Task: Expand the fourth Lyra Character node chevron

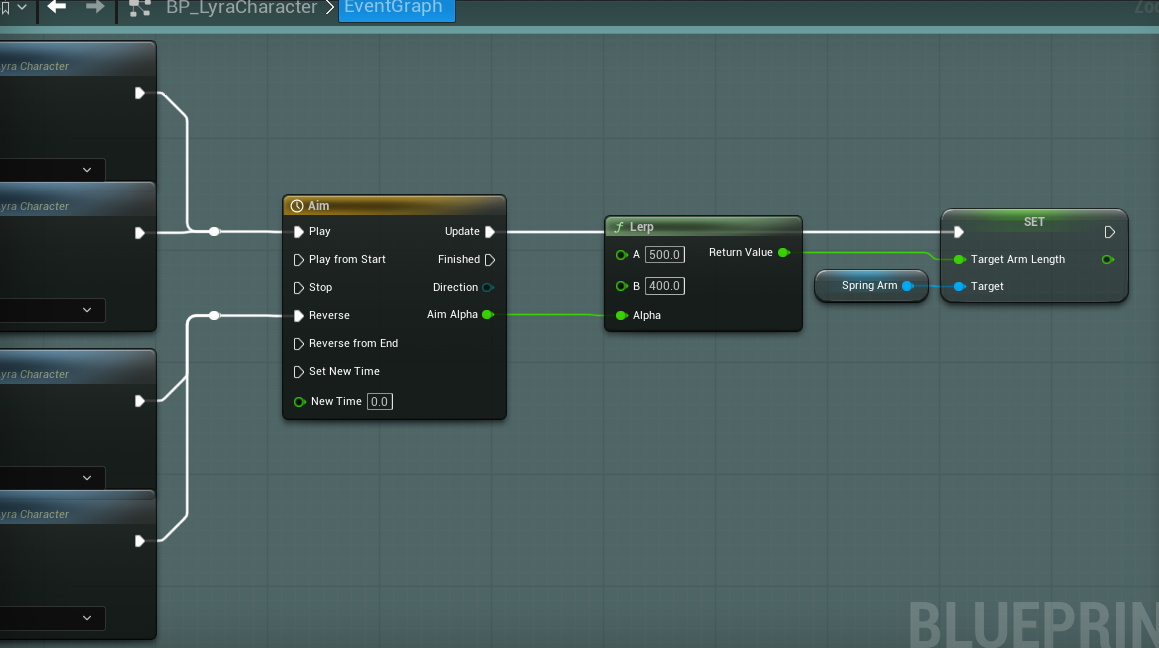Action: 87,618
